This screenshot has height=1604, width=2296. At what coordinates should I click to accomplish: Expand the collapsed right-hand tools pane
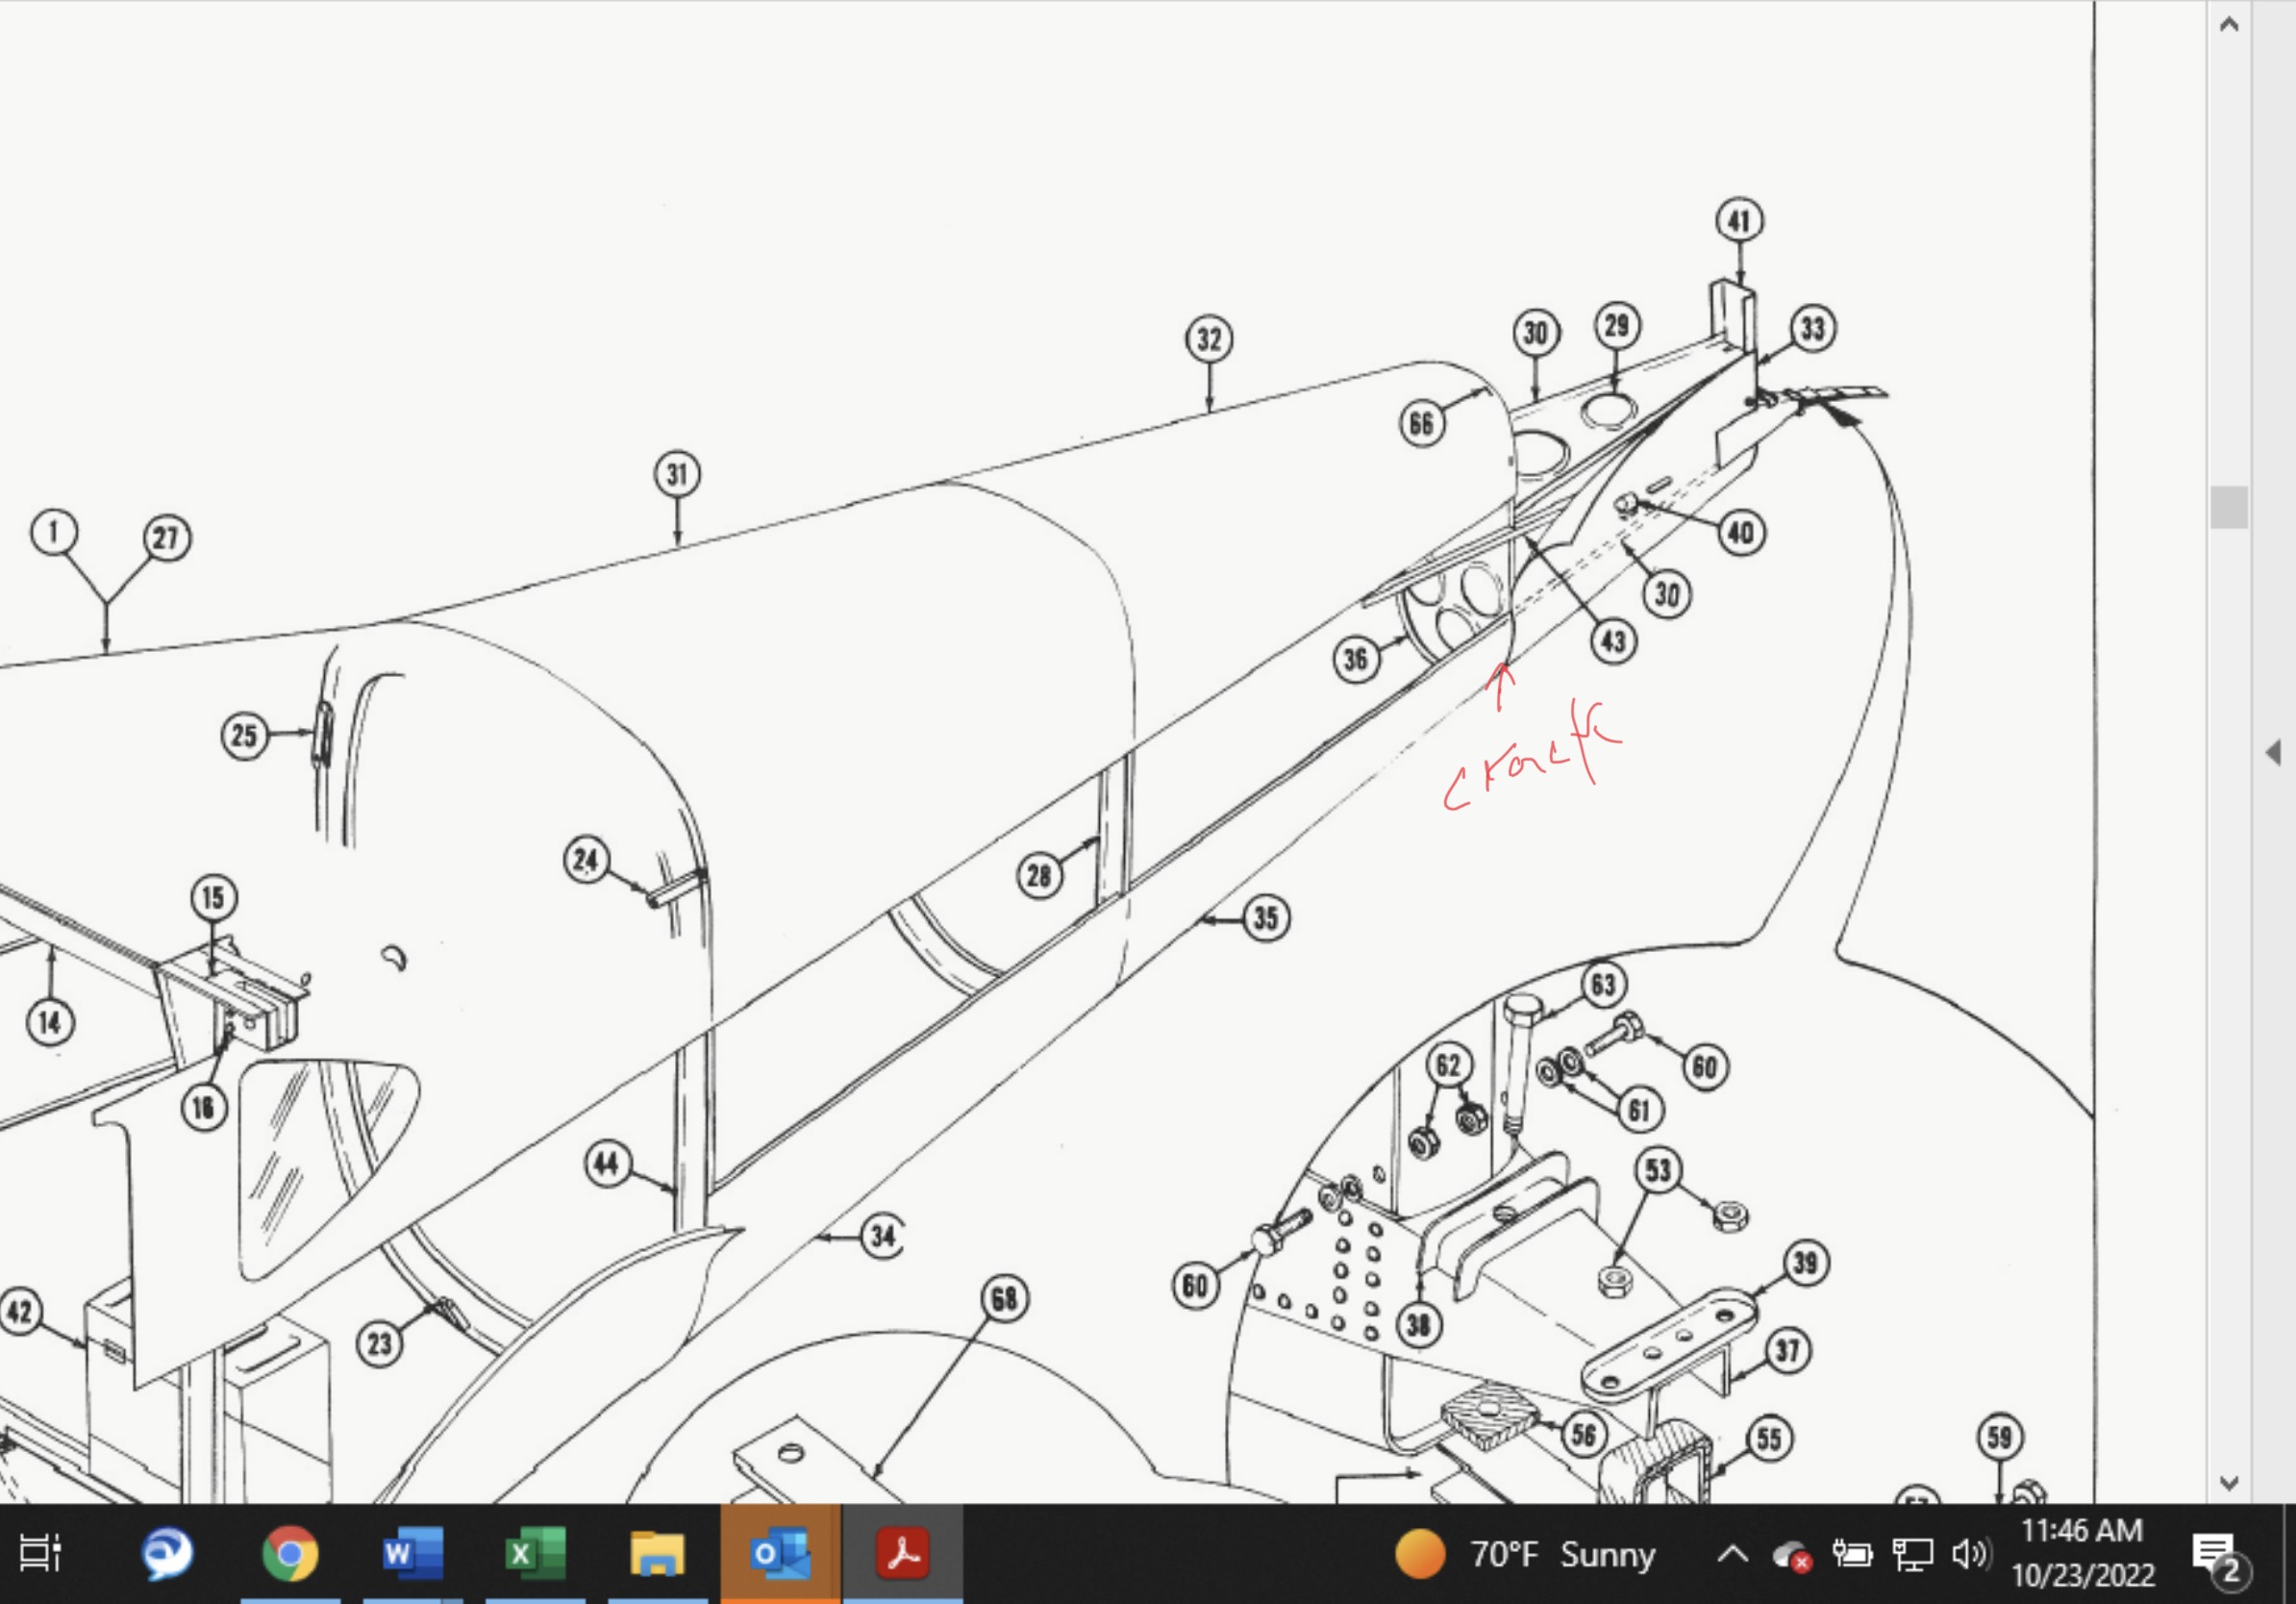(x=2273, y=752)
